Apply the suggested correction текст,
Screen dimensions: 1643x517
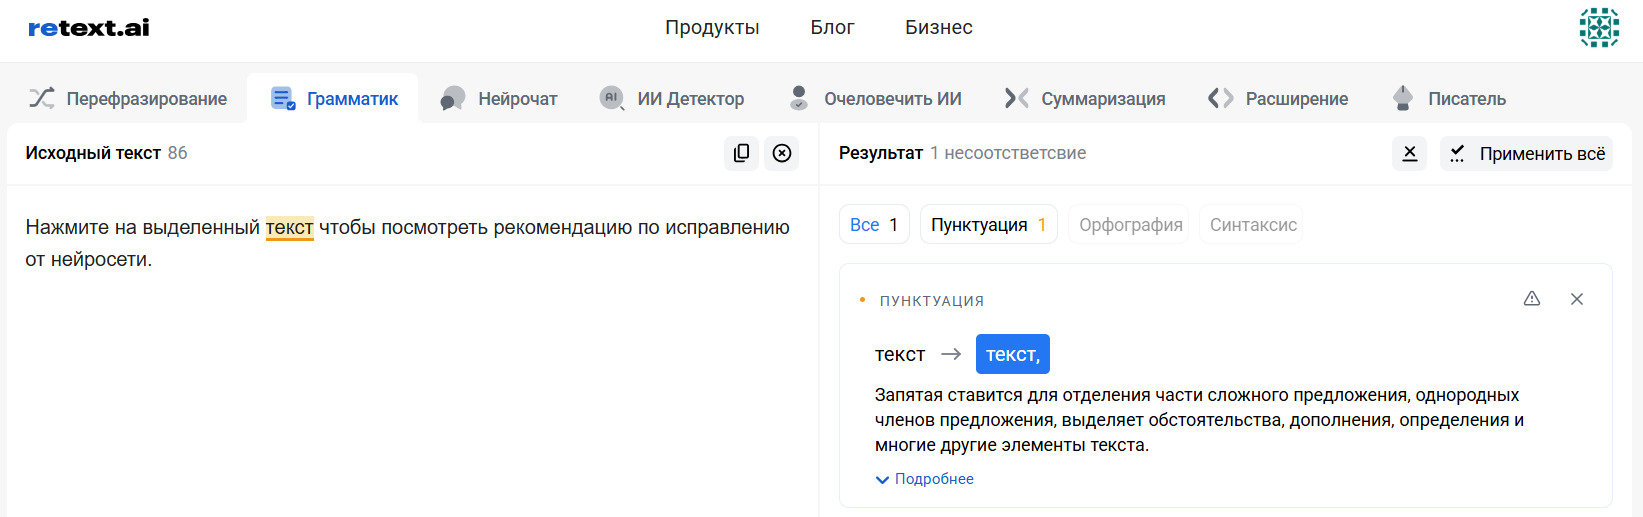click(x=1013, y=354)
